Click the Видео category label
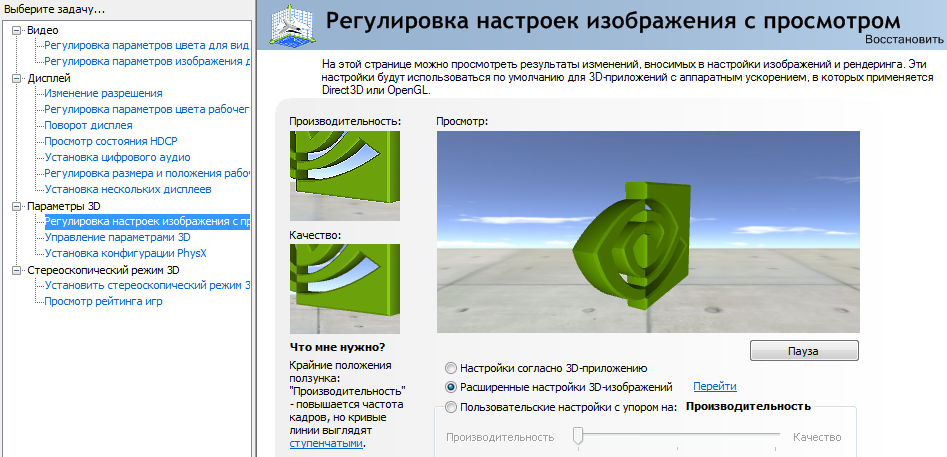947x457 pixels. (x=43, y=30)
